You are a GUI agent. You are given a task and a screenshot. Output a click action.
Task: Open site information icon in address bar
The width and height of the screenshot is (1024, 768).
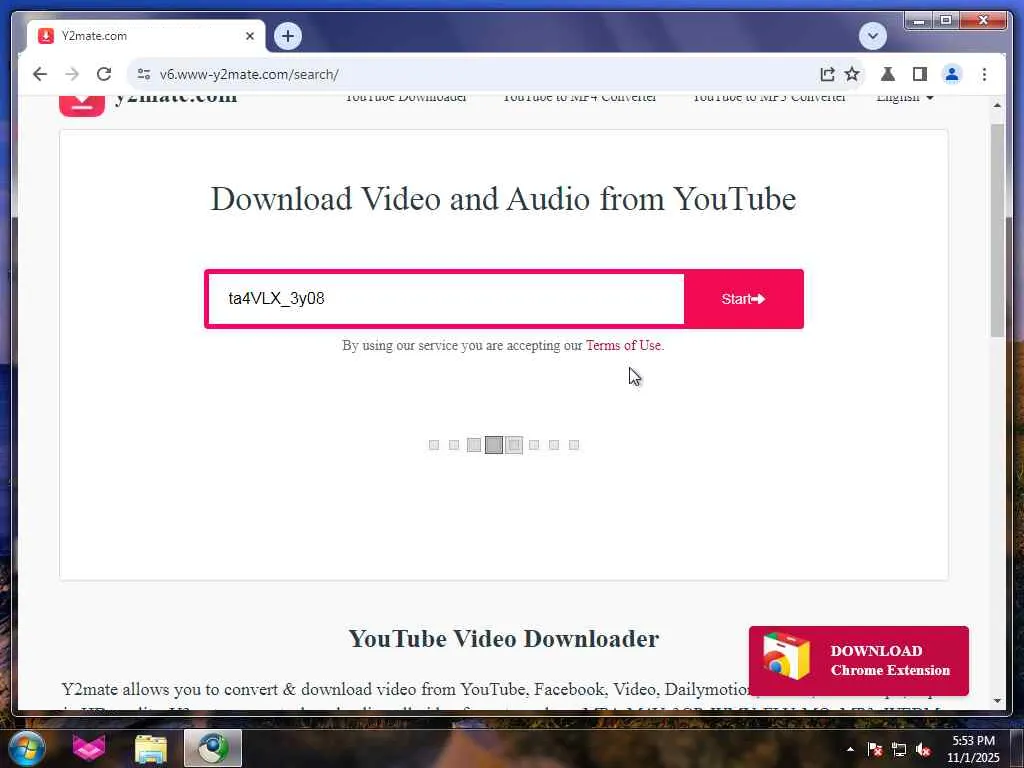(x=144, y=74)
